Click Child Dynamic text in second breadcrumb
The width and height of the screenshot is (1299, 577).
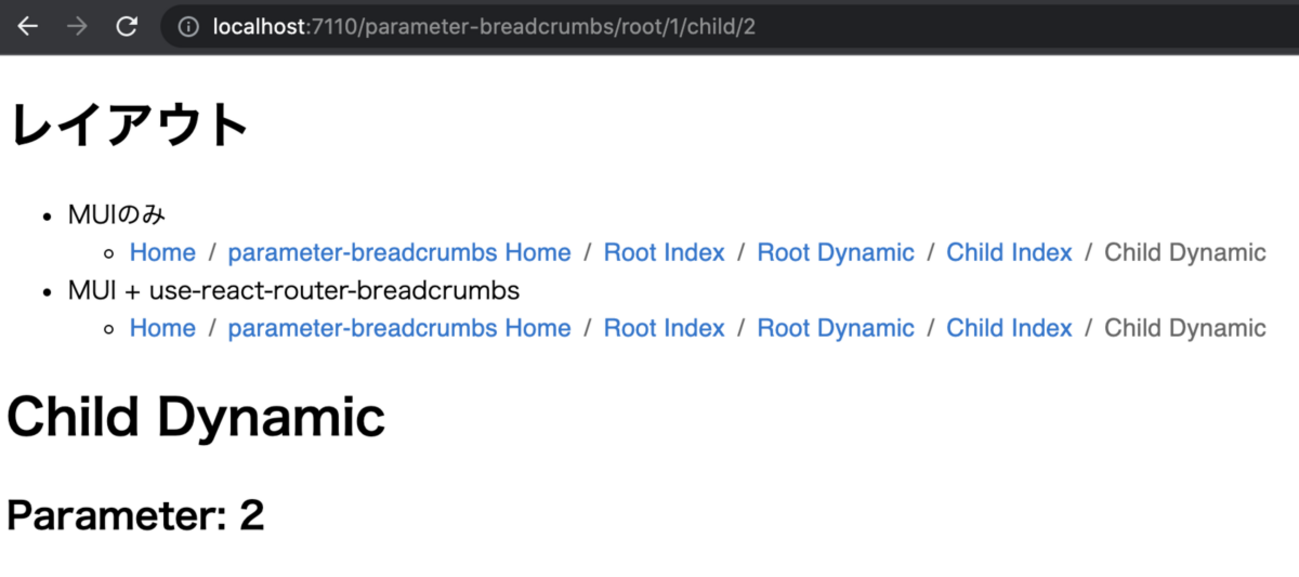[x=1184, y=328]
